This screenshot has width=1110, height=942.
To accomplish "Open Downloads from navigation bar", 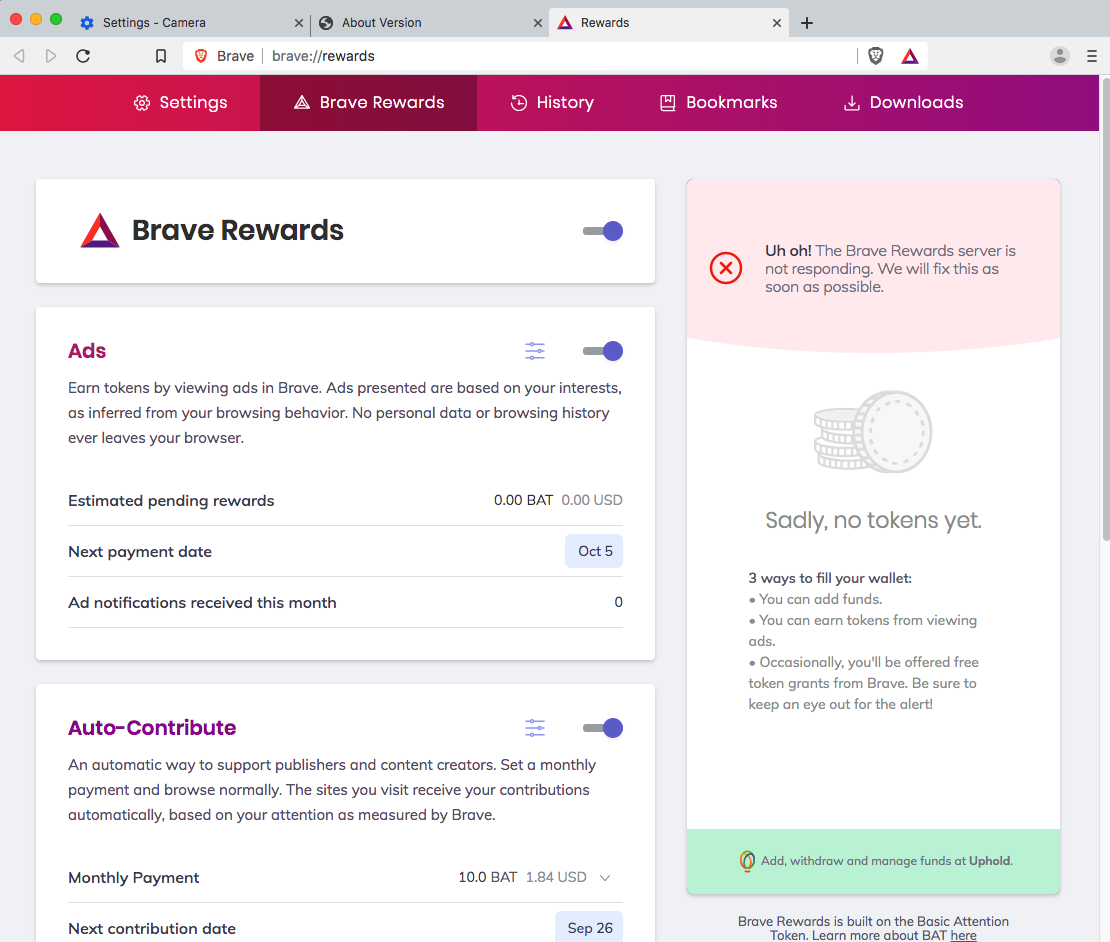I will [903, 103].
